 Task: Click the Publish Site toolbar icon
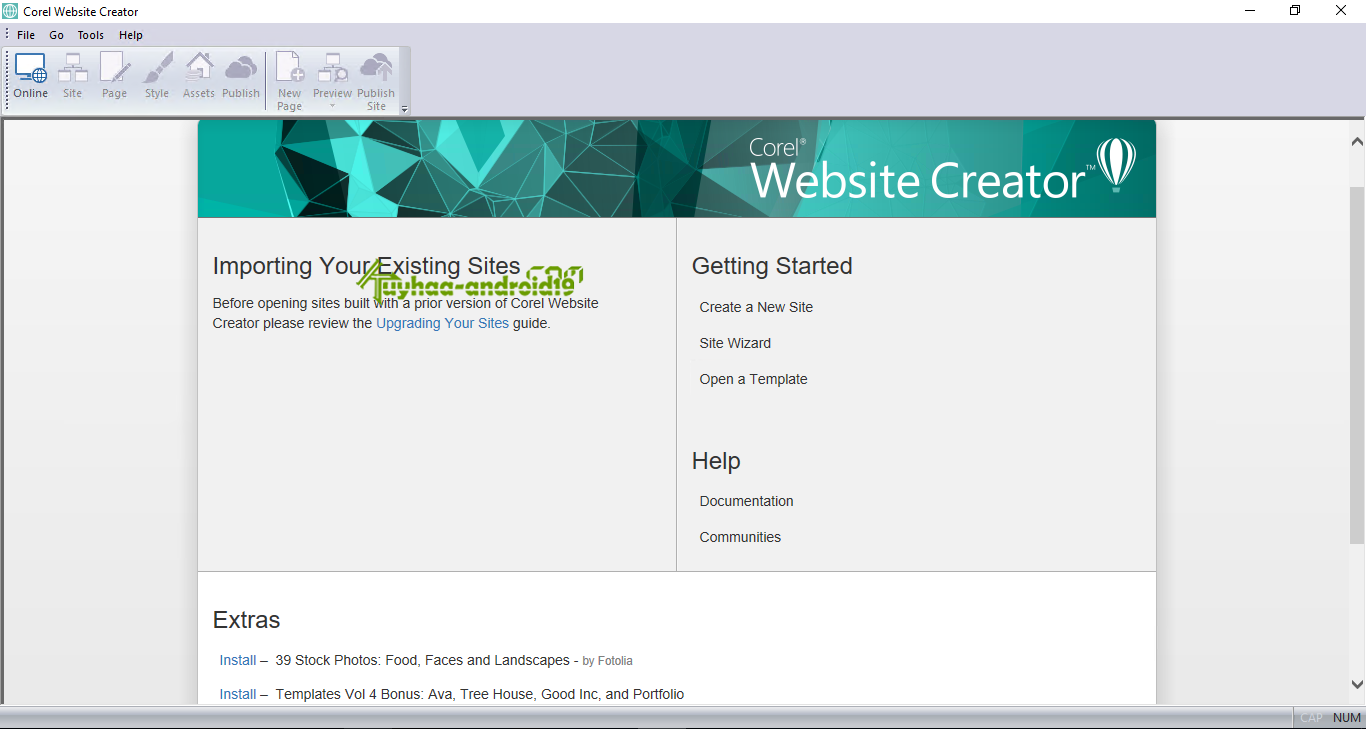[x=376, y=81]
